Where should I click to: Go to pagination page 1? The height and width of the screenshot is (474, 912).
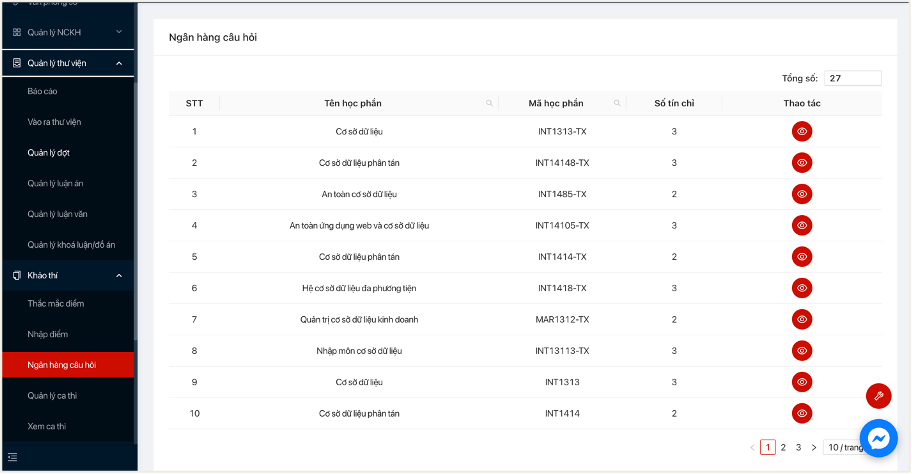768,447
